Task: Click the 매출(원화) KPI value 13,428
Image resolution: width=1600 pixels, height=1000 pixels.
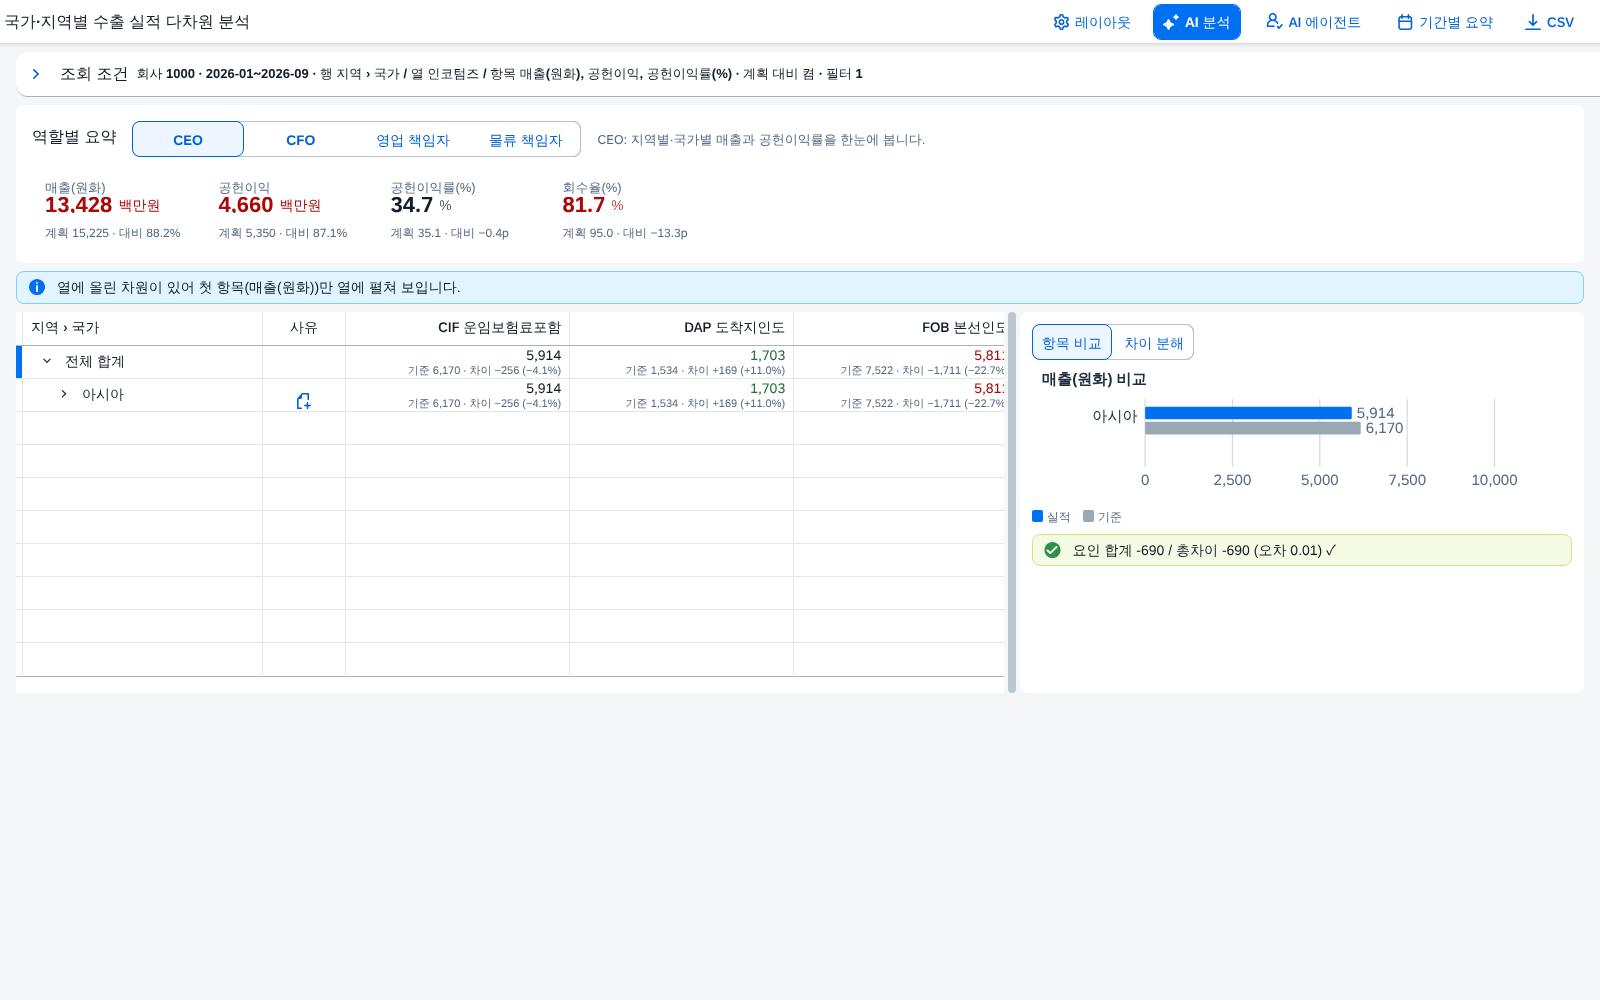Action: 78,205
